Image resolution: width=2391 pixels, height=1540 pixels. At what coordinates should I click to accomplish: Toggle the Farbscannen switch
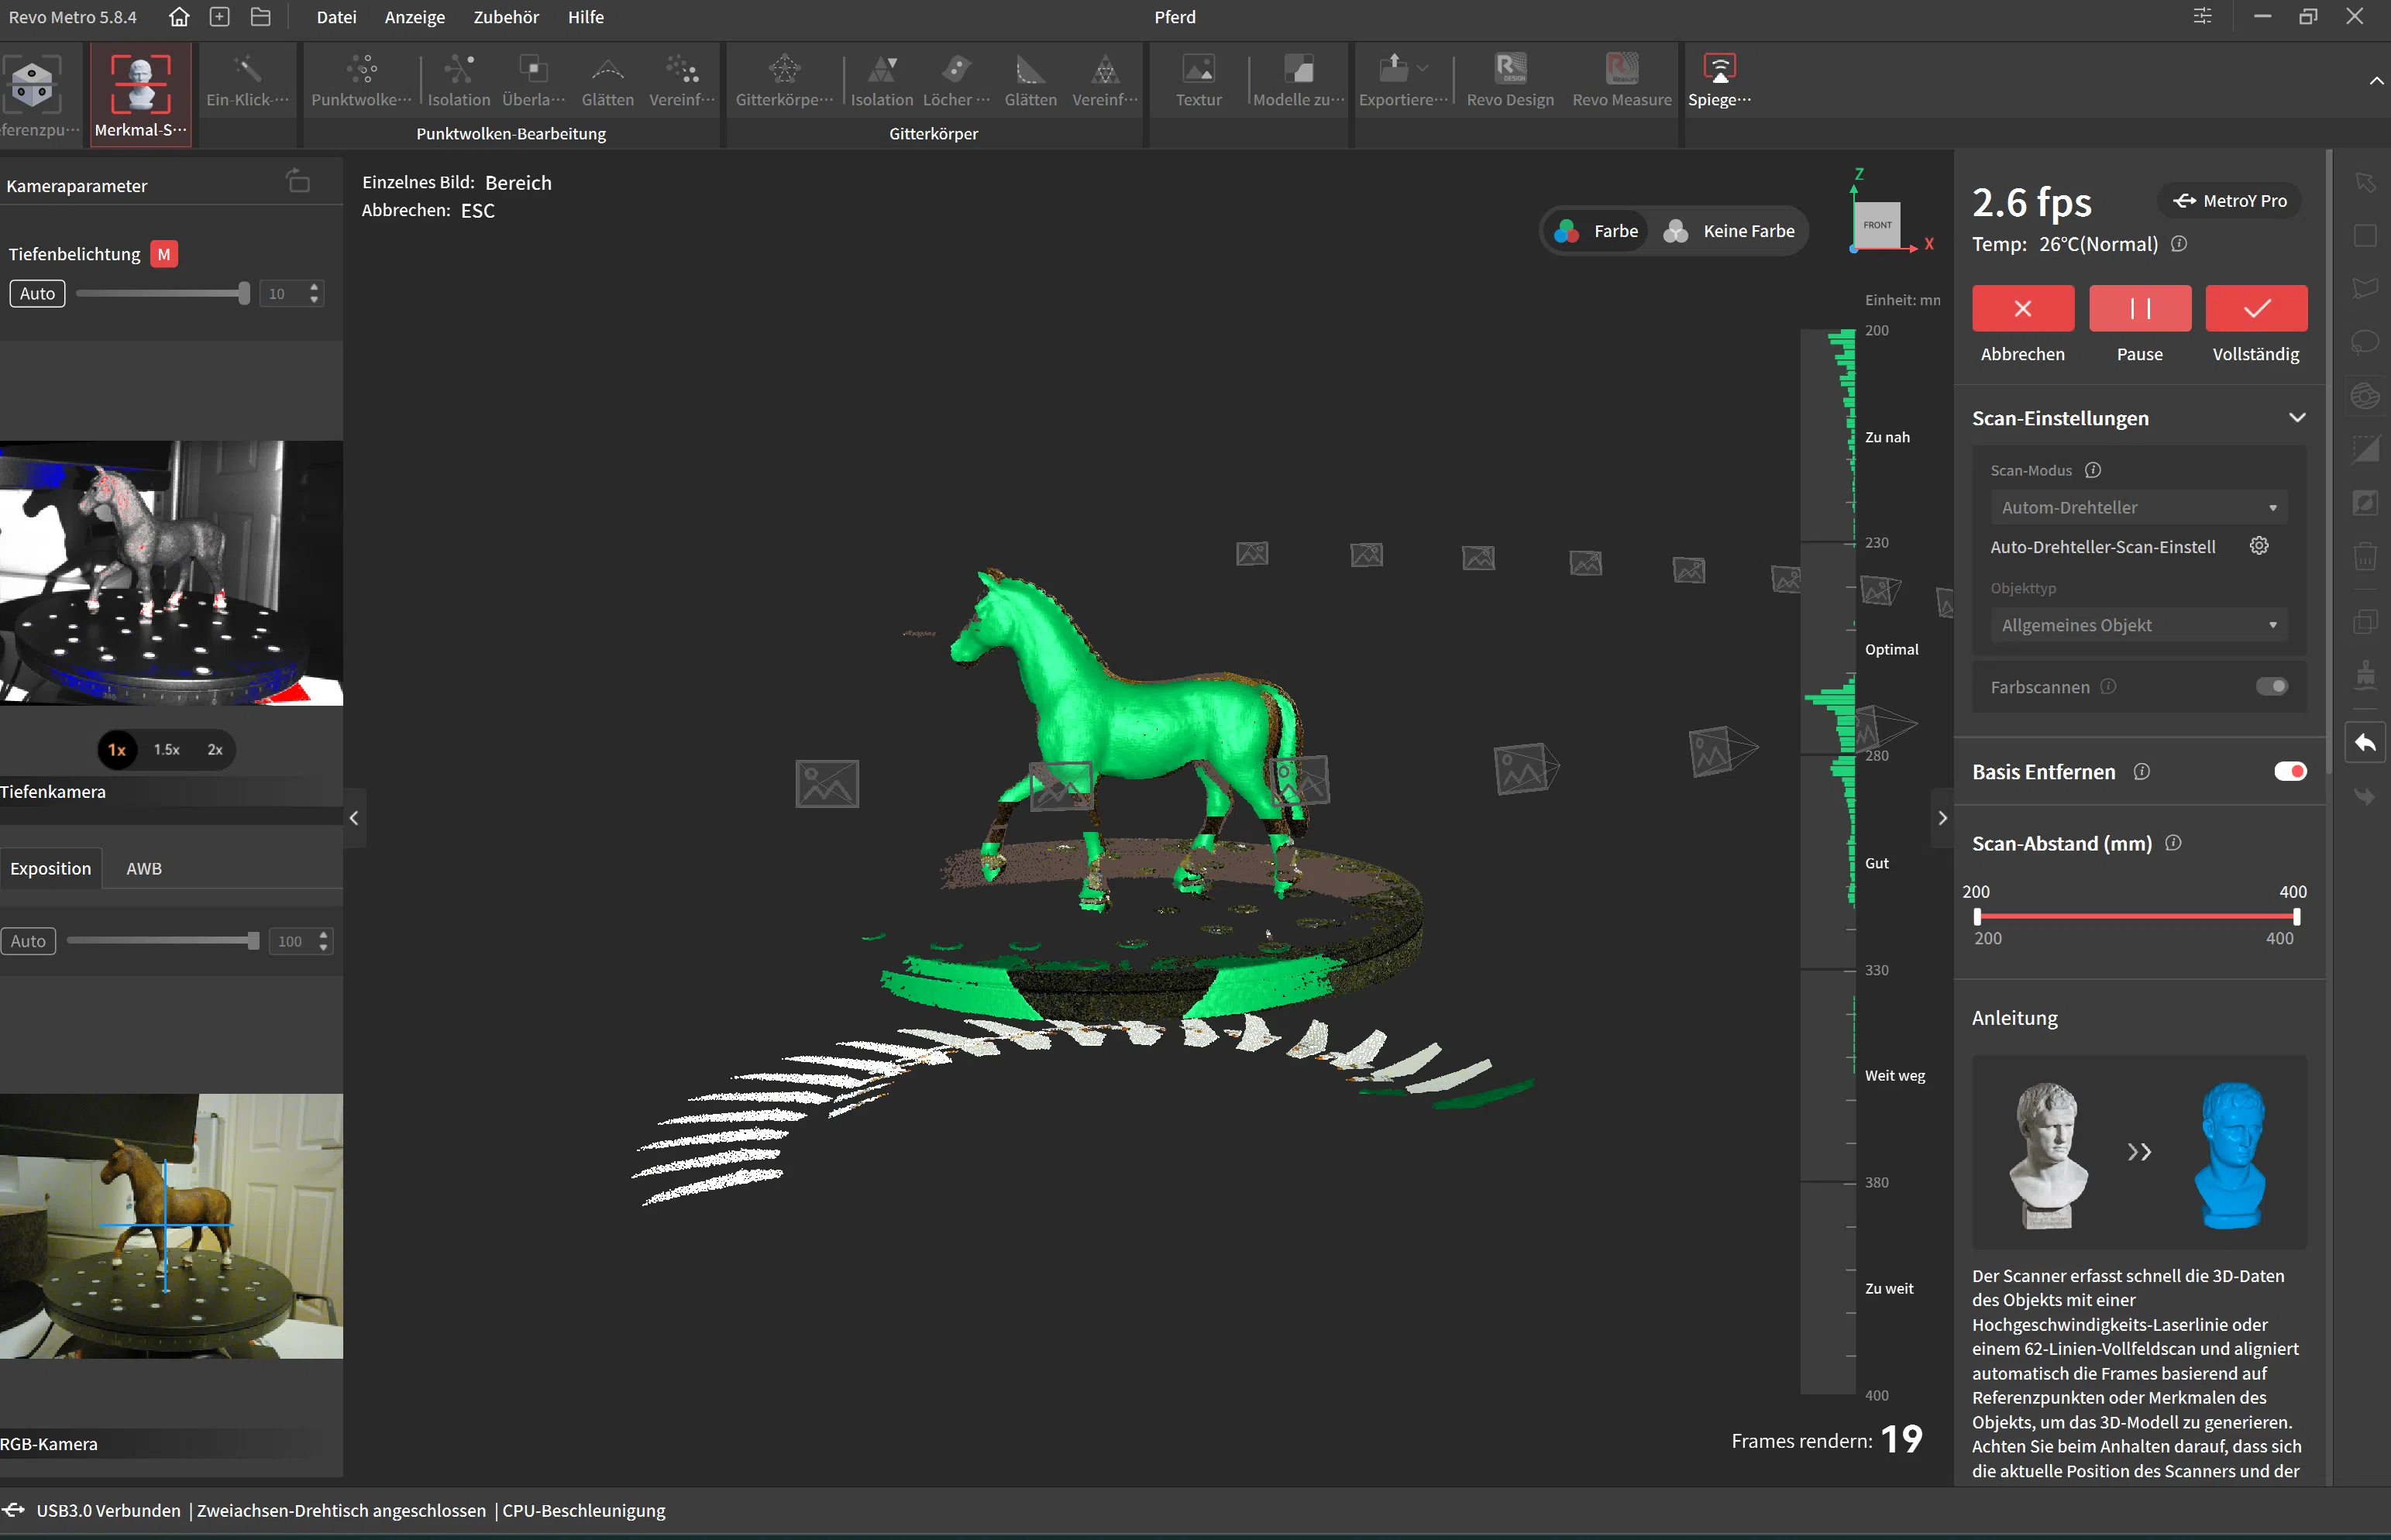(x=2271, y=686)
